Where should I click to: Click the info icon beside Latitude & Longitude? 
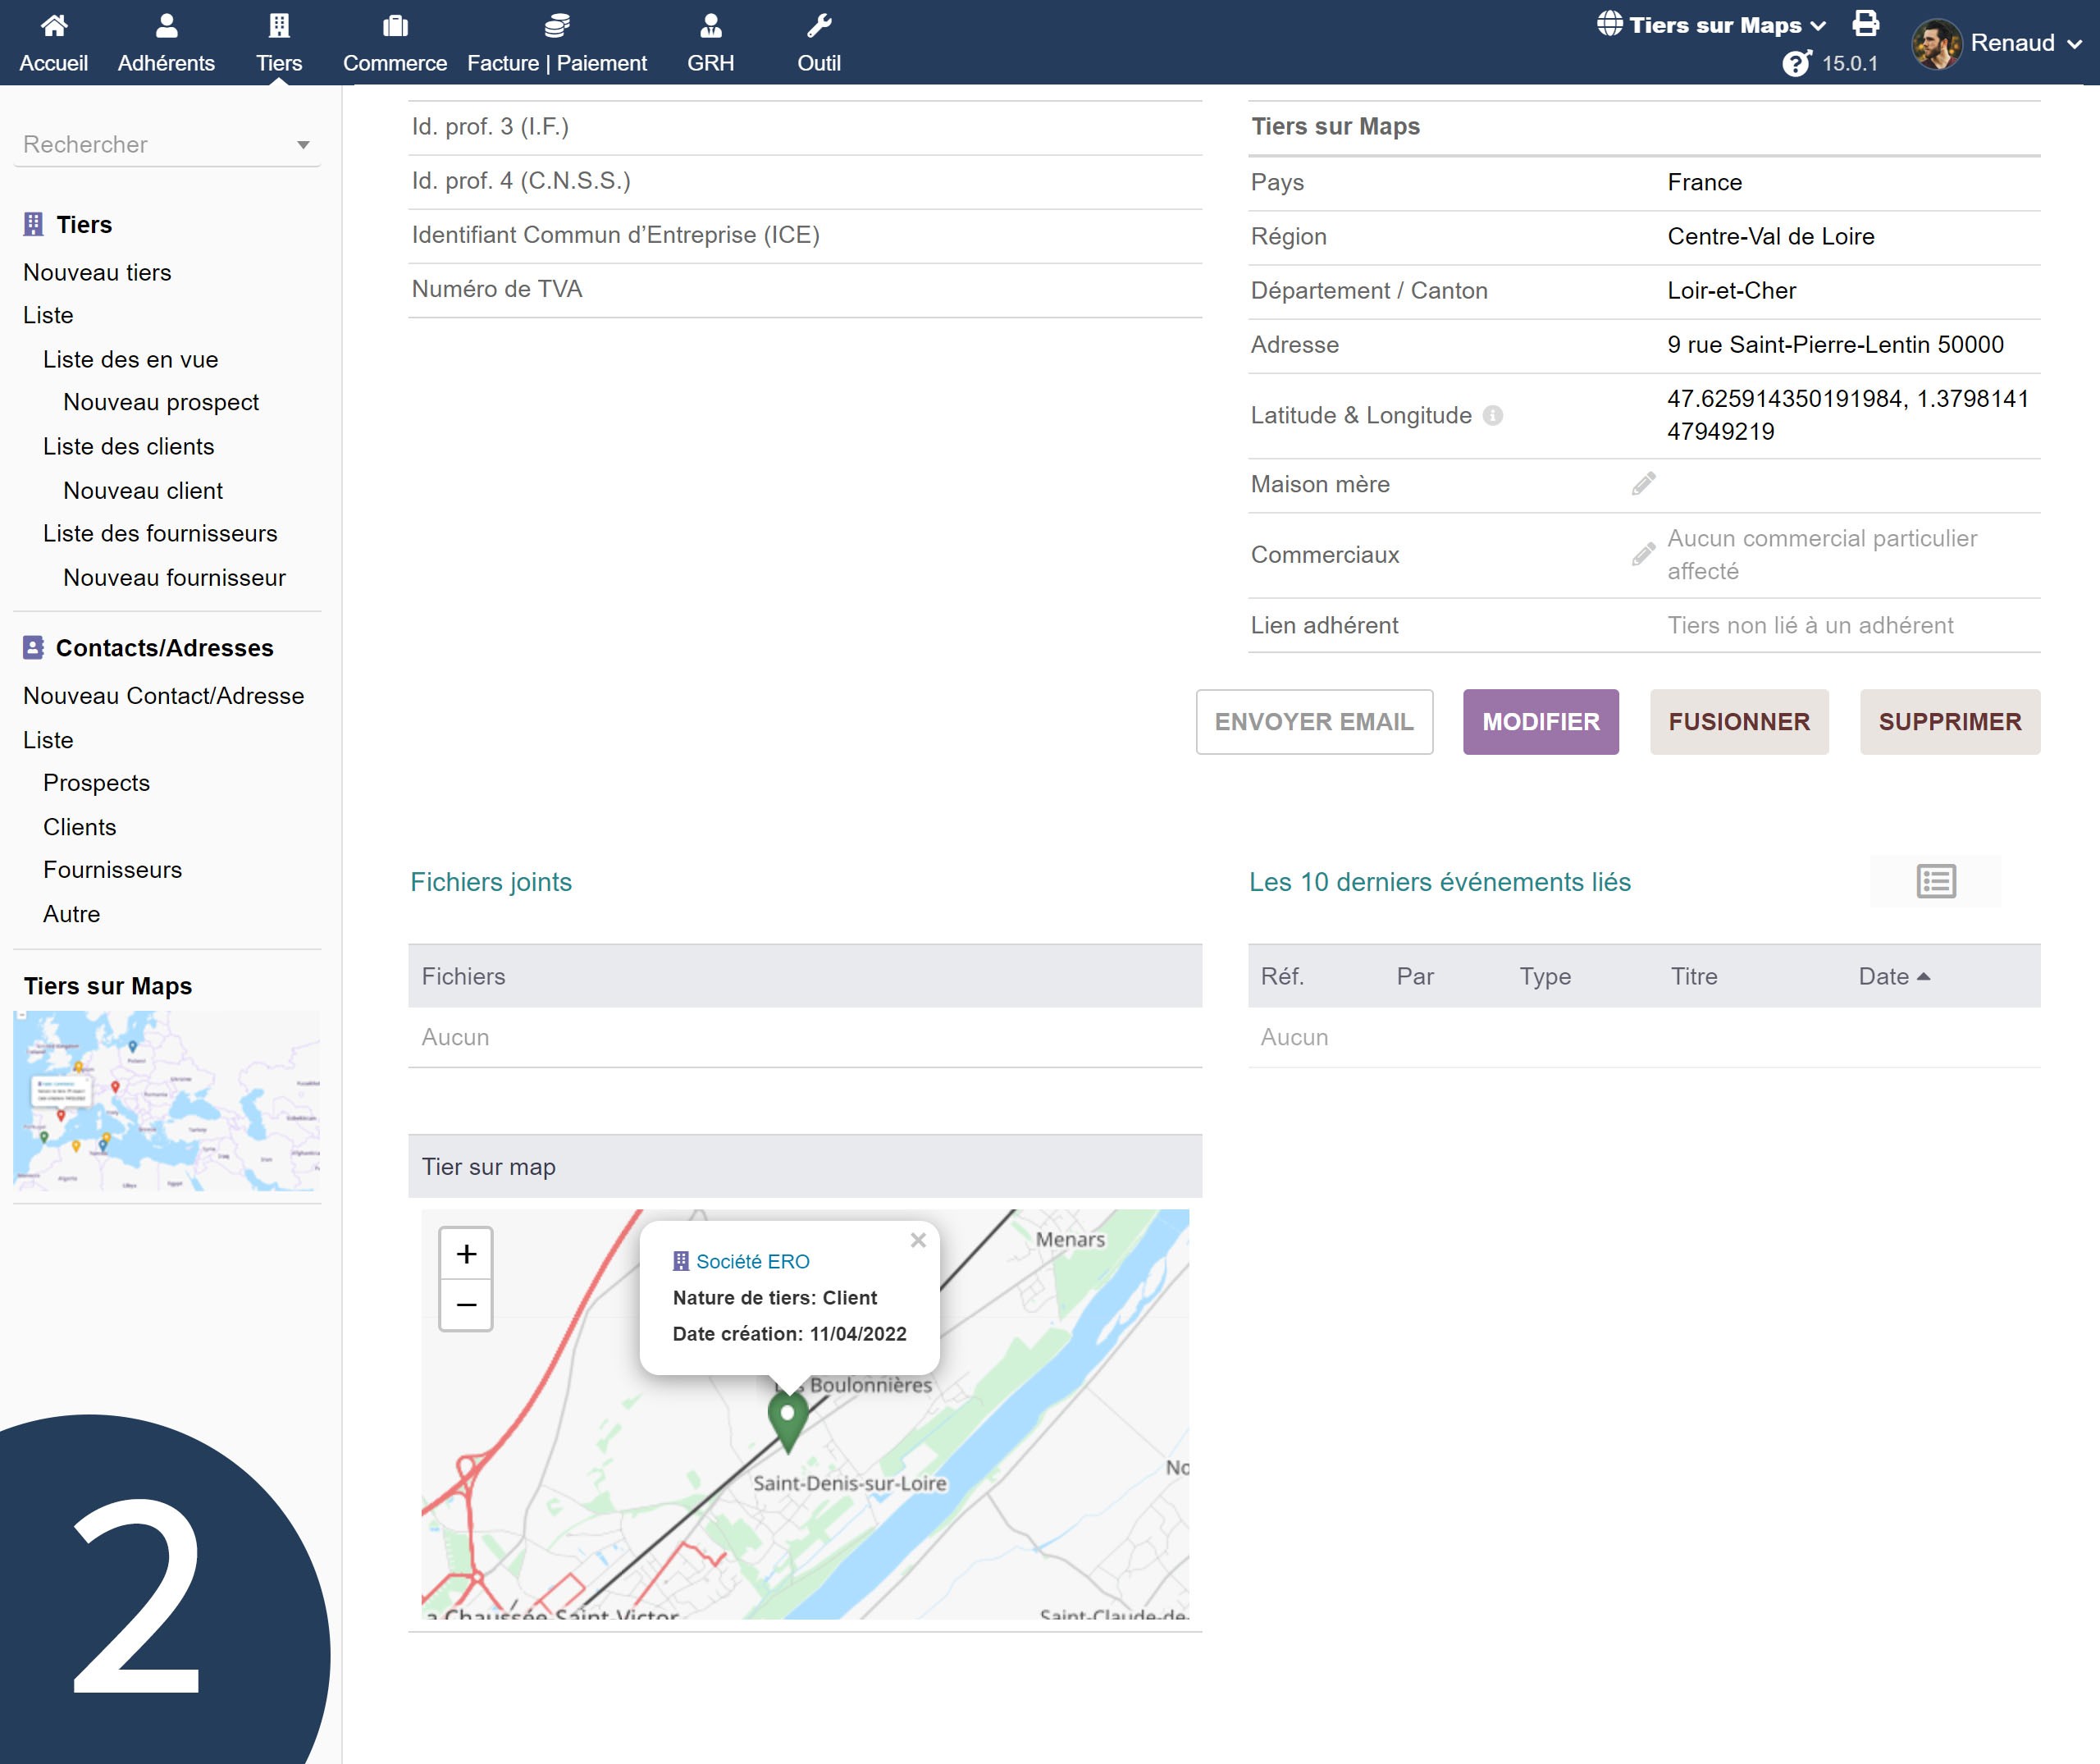pos(1492,415)
